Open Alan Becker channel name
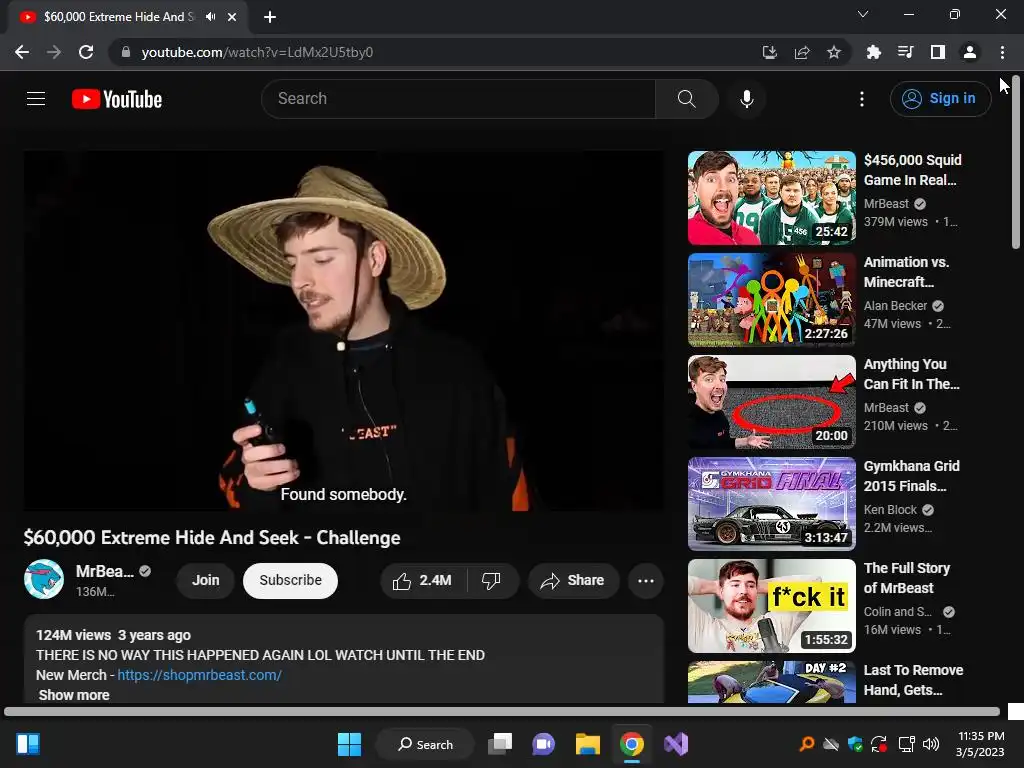1024x768 pixels. click(x=895, y=306)
